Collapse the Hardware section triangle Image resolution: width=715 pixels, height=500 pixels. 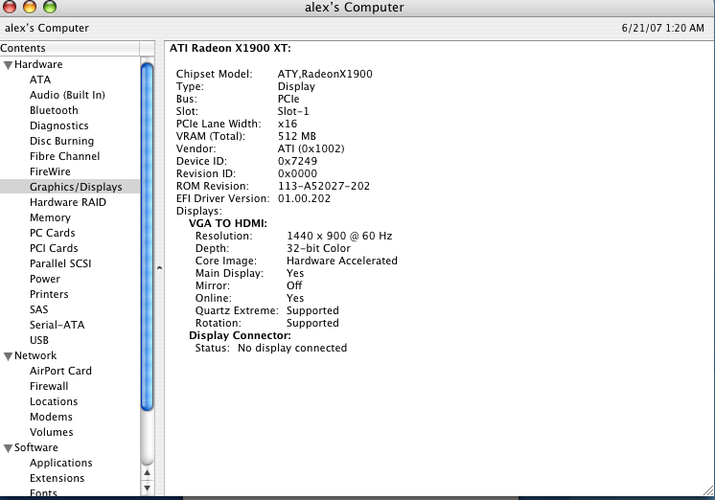tap(8, 65)
